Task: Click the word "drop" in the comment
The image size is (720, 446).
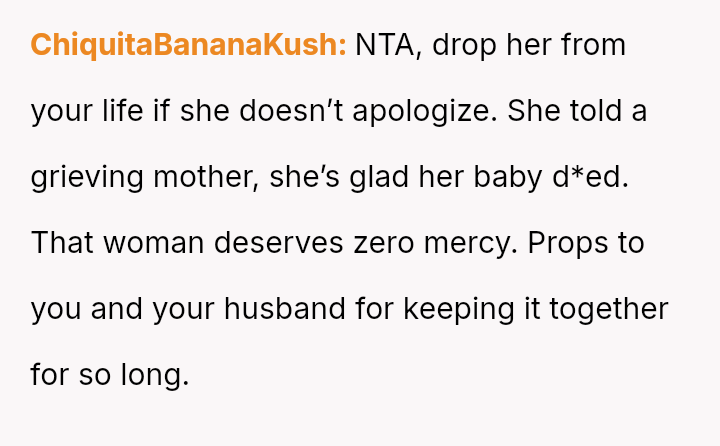Action: pos(470,46)
